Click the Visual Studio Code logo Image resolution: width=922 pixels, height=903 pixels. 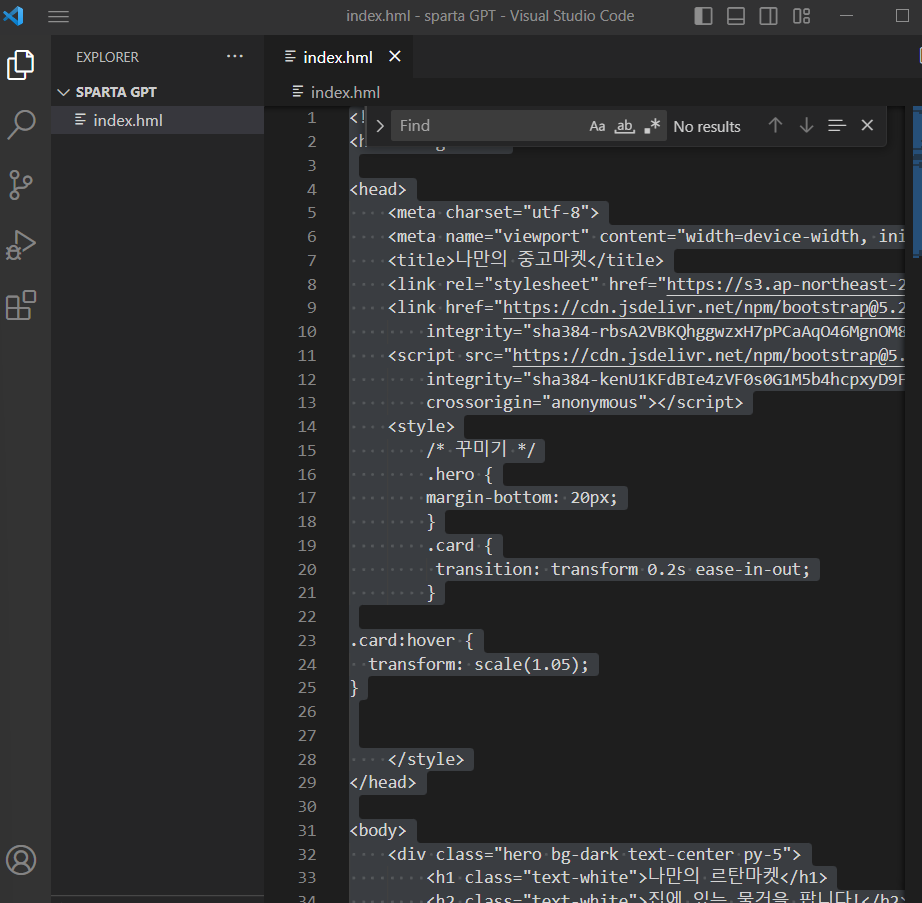point(14,16)
